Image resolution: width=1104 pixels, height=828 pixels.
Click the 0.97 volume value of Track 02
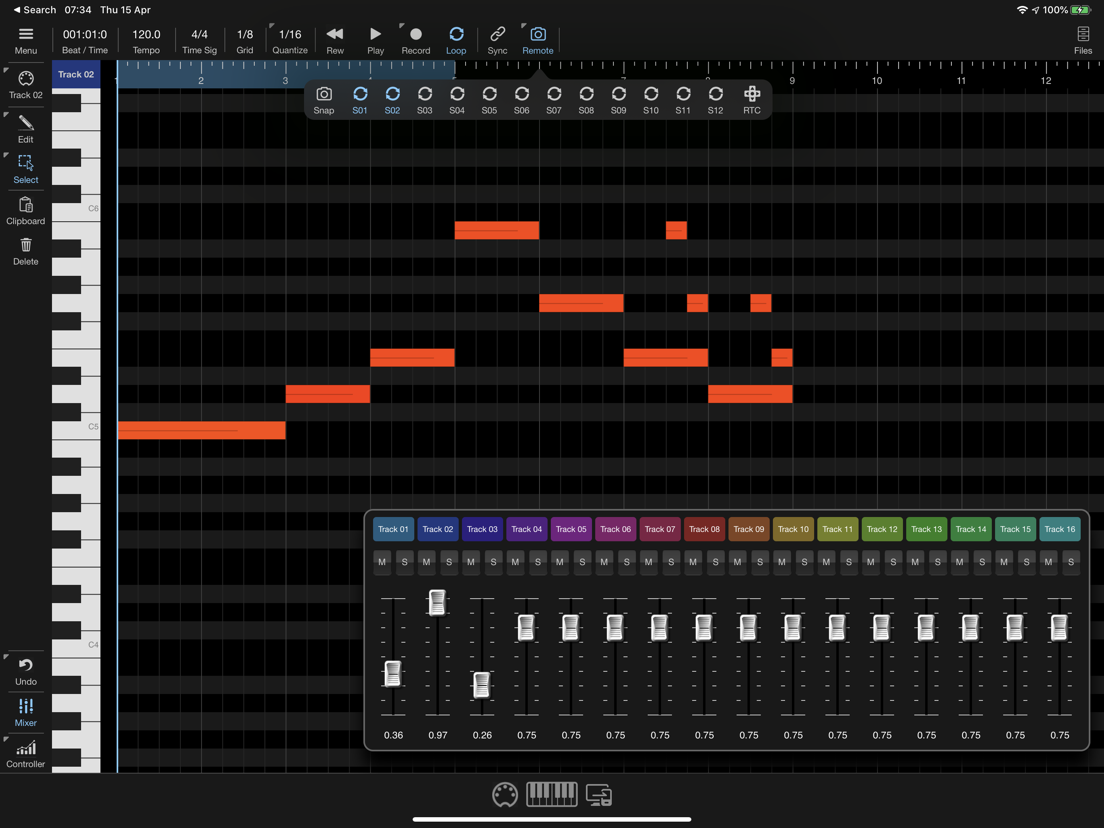pyautogui.click(x=438, y=735)
